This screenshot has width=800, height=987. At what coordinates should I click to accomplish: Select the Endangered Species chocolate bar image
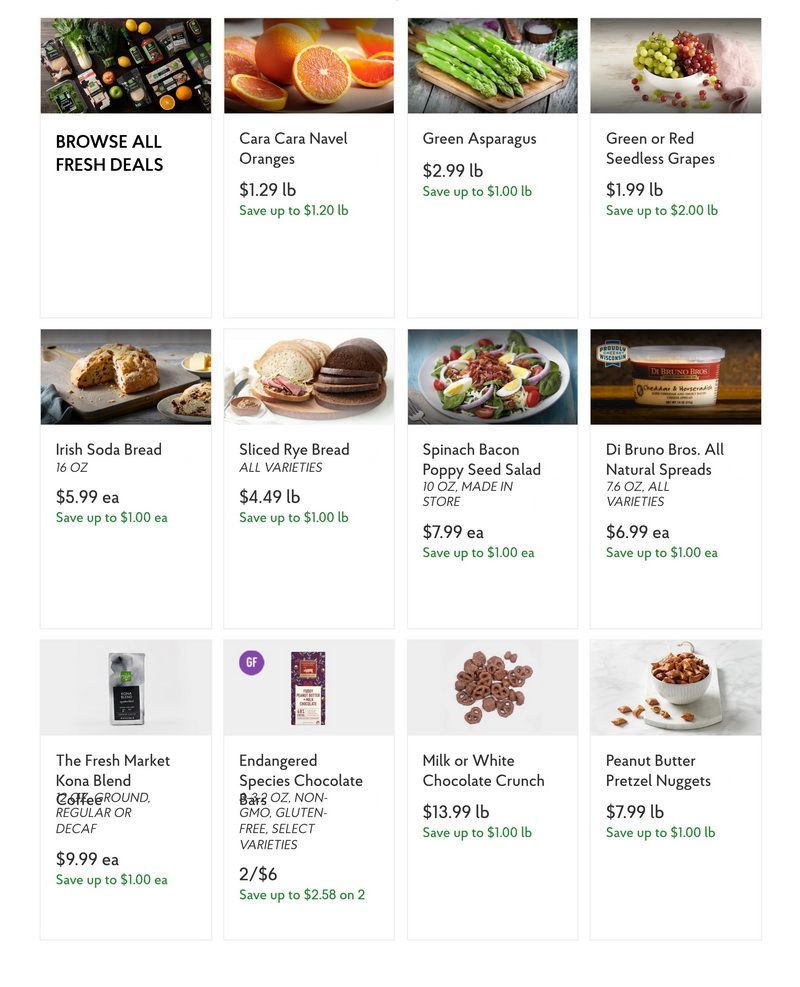coord(309,687)
